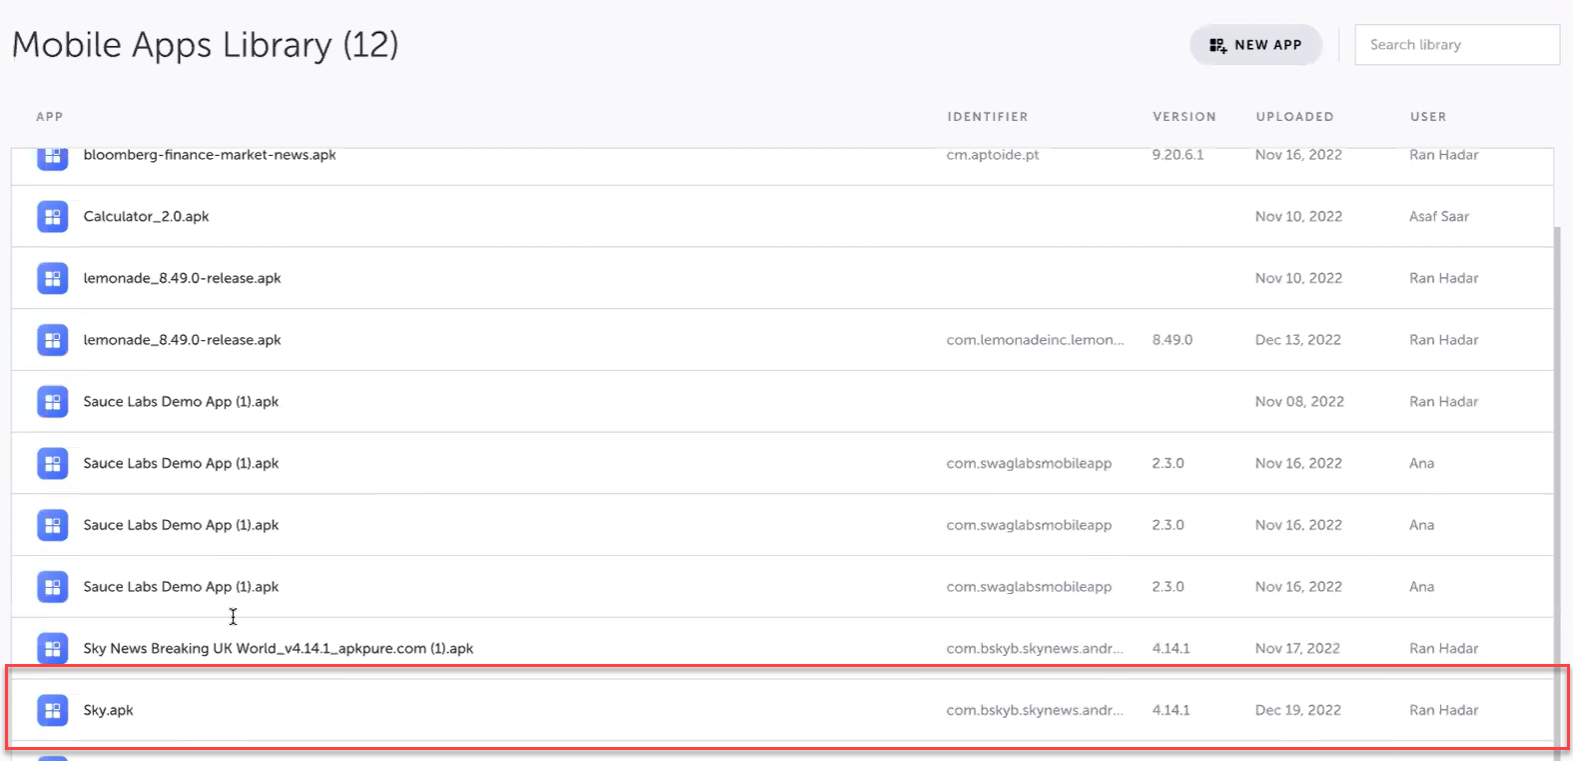Click the User column header
Screen dimensions: 1573x761
[x=1428, y=117]
